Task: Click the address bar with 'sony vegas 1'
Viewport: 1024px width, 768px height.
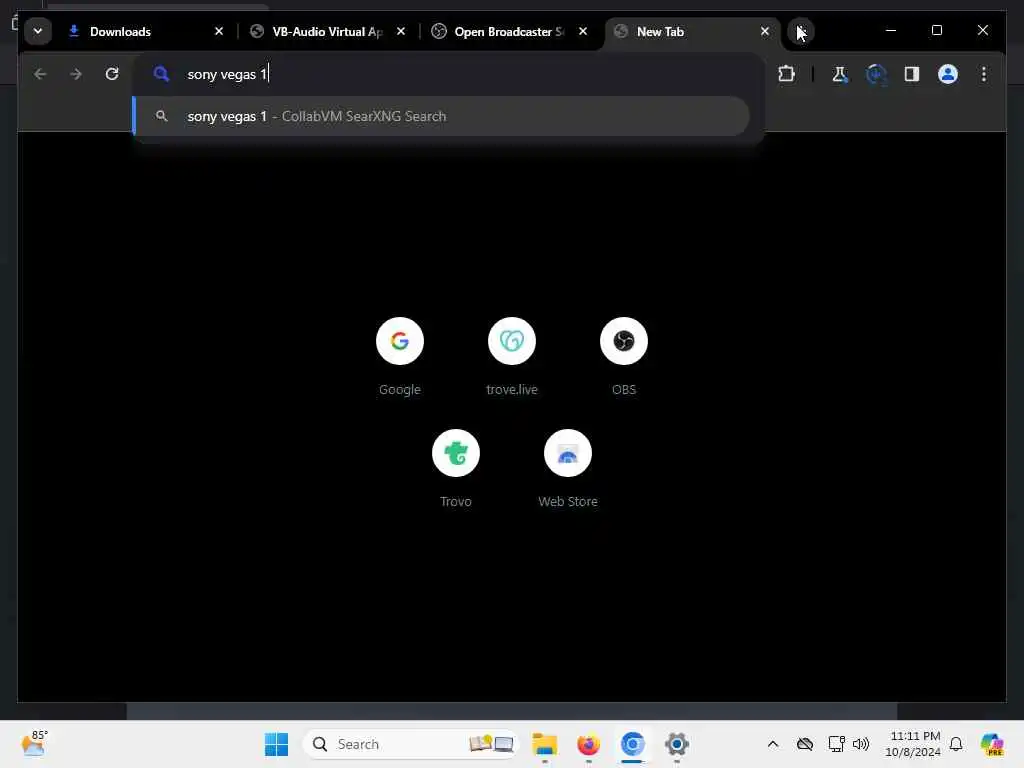Action: tap(448, 74)
